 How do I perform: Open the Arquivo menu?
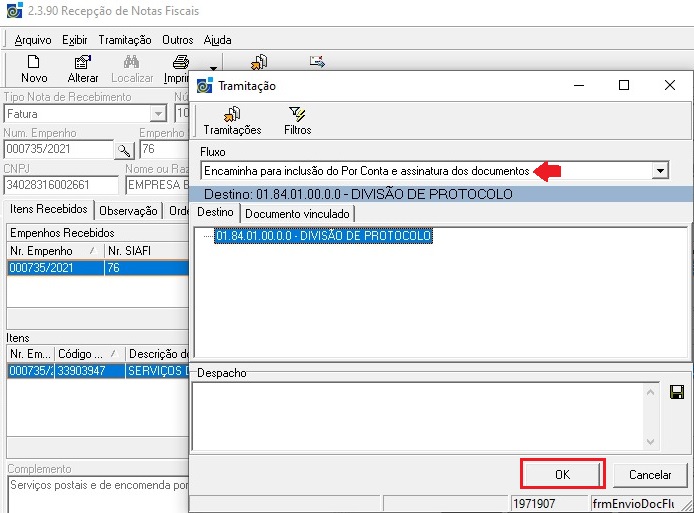[x=33, y=40]
